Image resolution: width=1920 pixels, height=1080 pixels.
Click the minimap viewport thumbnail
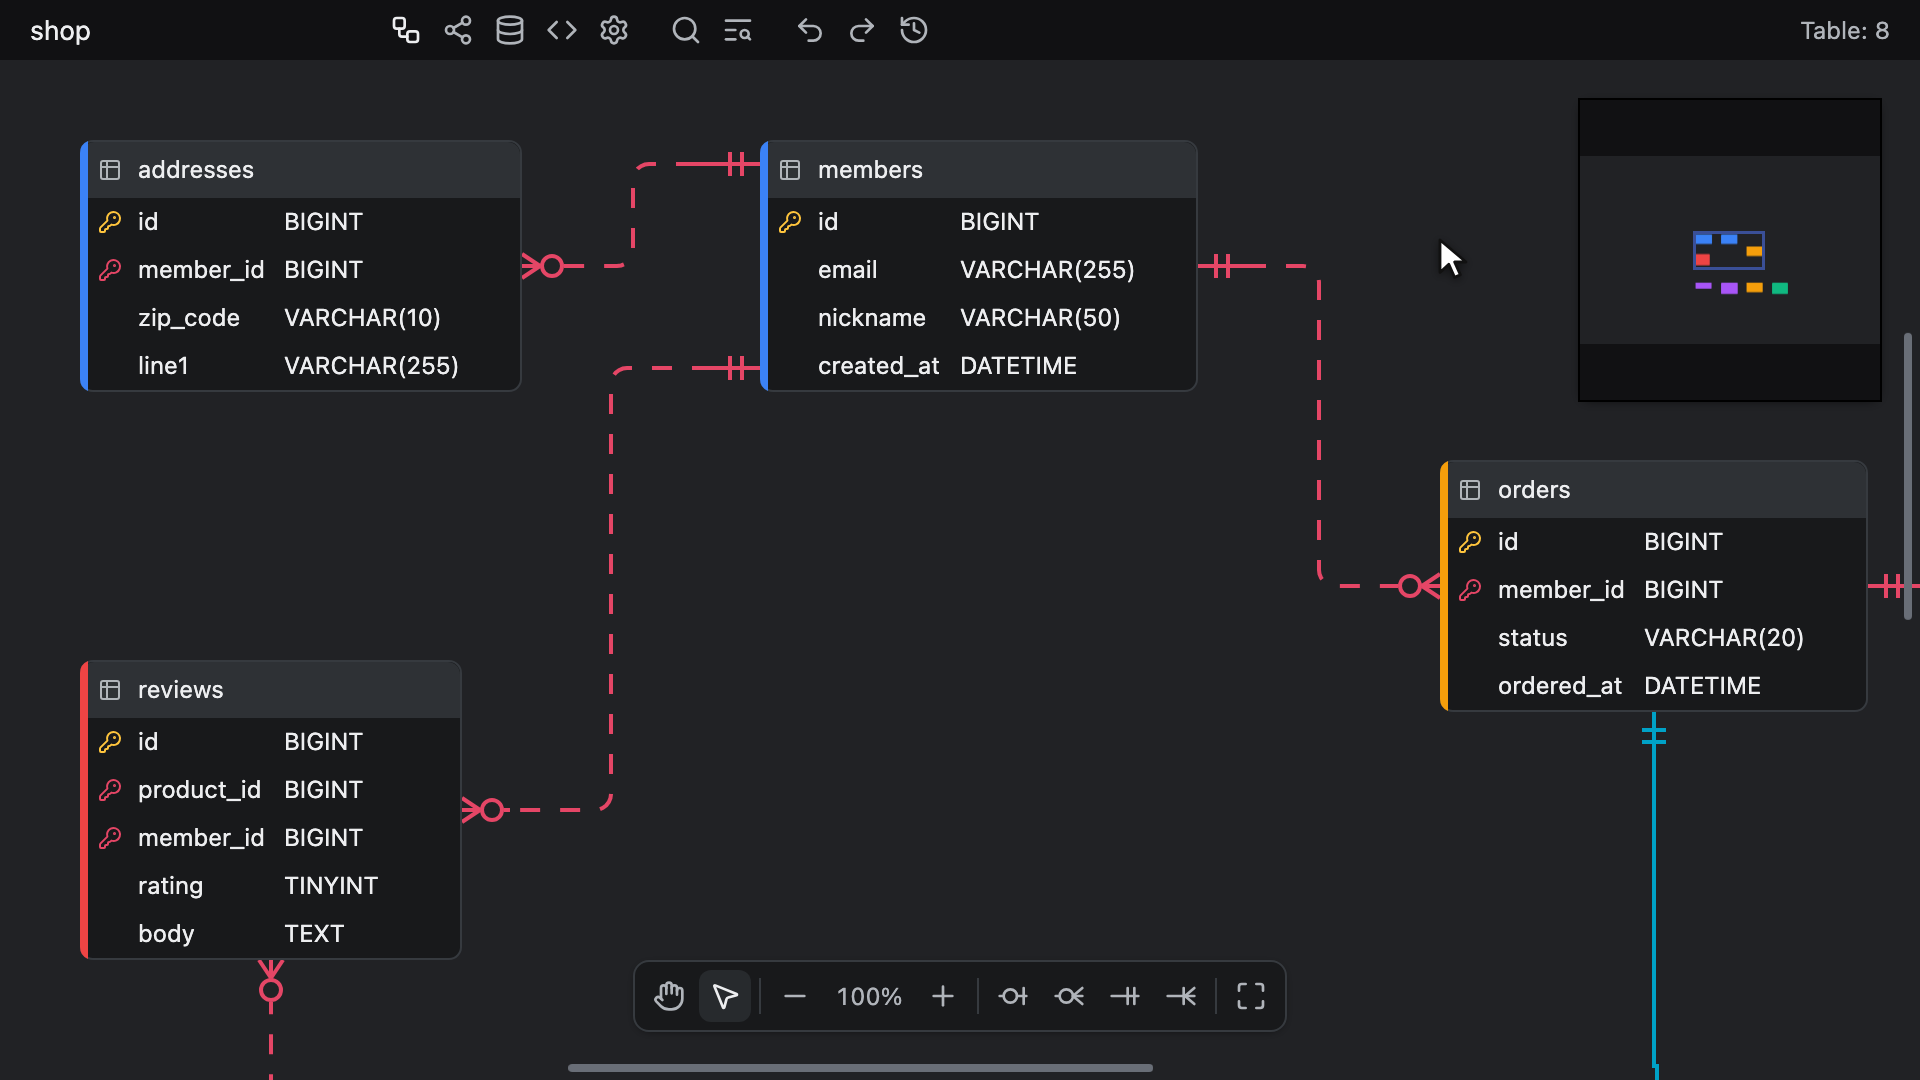click(x=1729, y=251)
